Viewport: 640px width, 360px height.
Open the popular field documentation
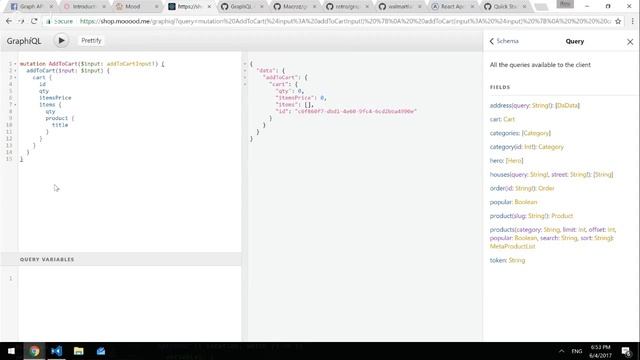coord(500,202)
